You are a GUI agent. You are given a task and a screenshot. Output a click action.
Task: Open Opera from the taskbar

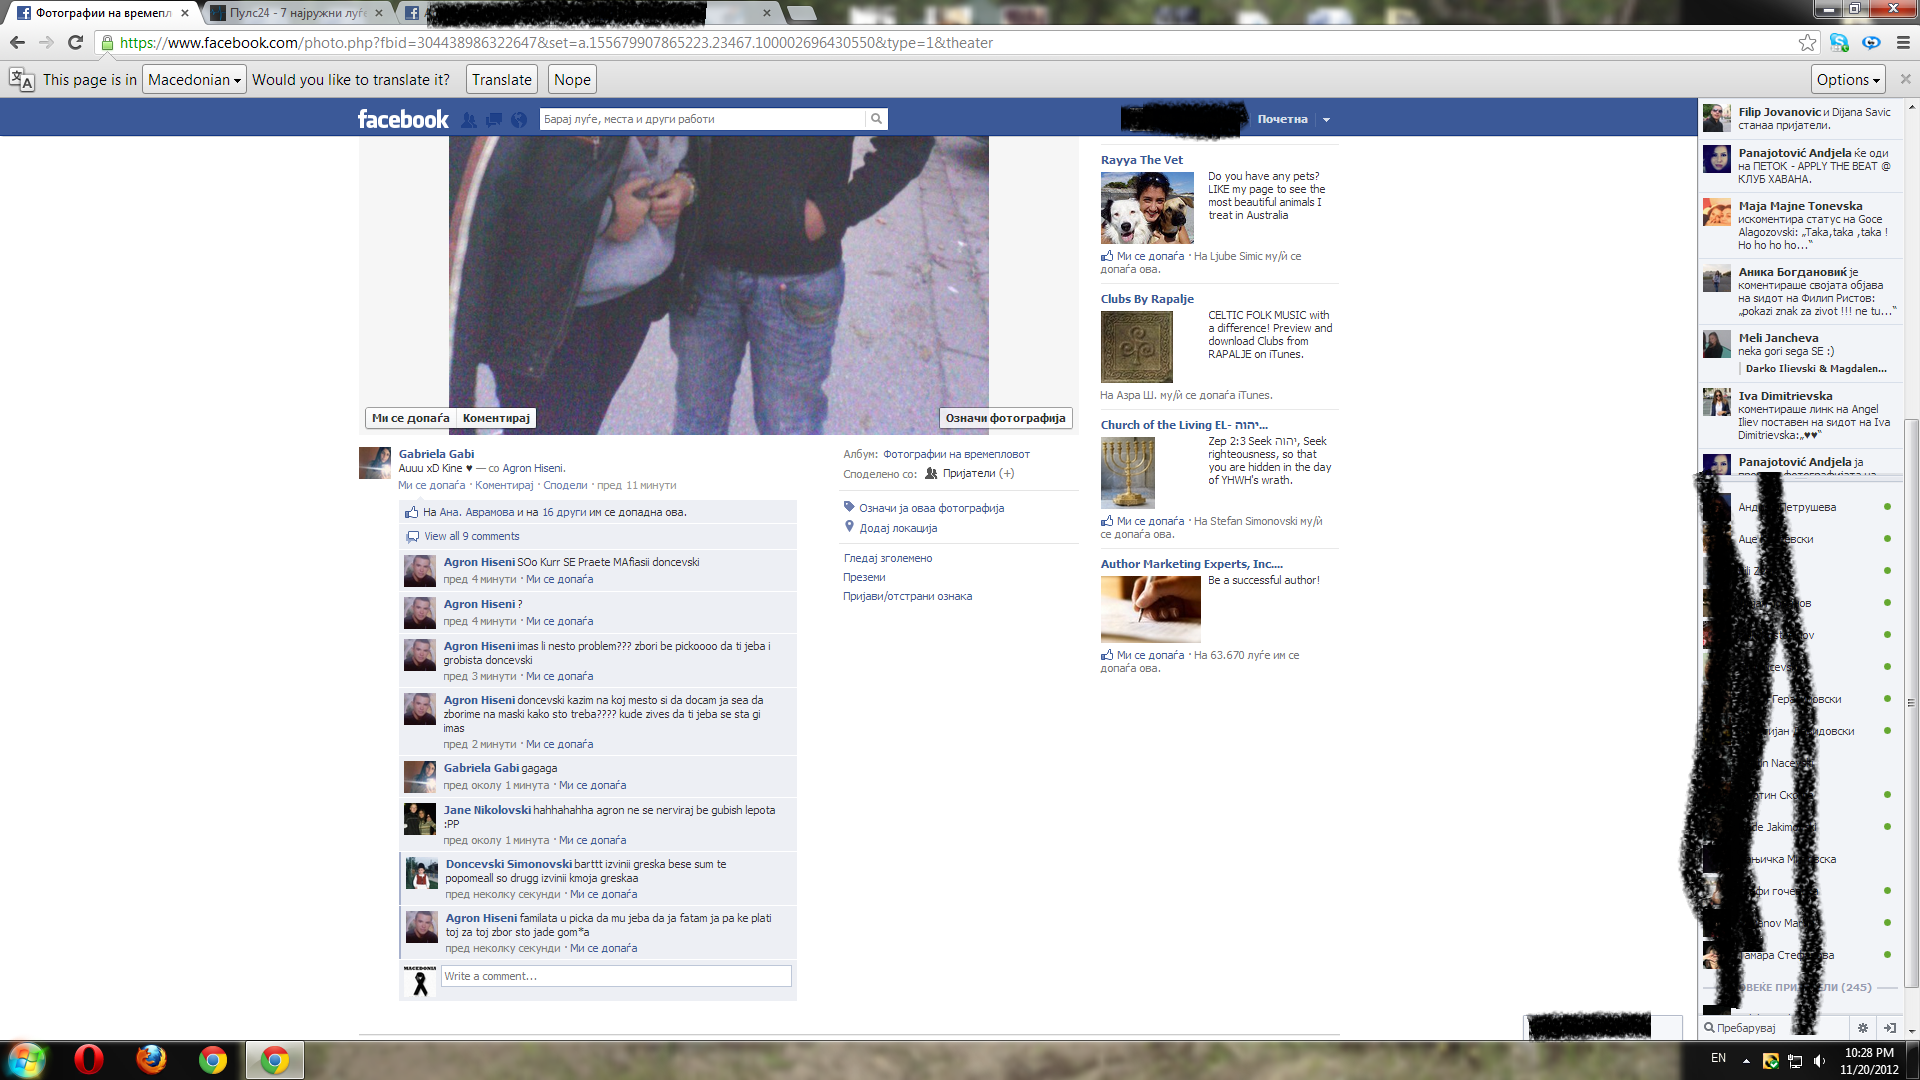click(x=89, y=1060)
